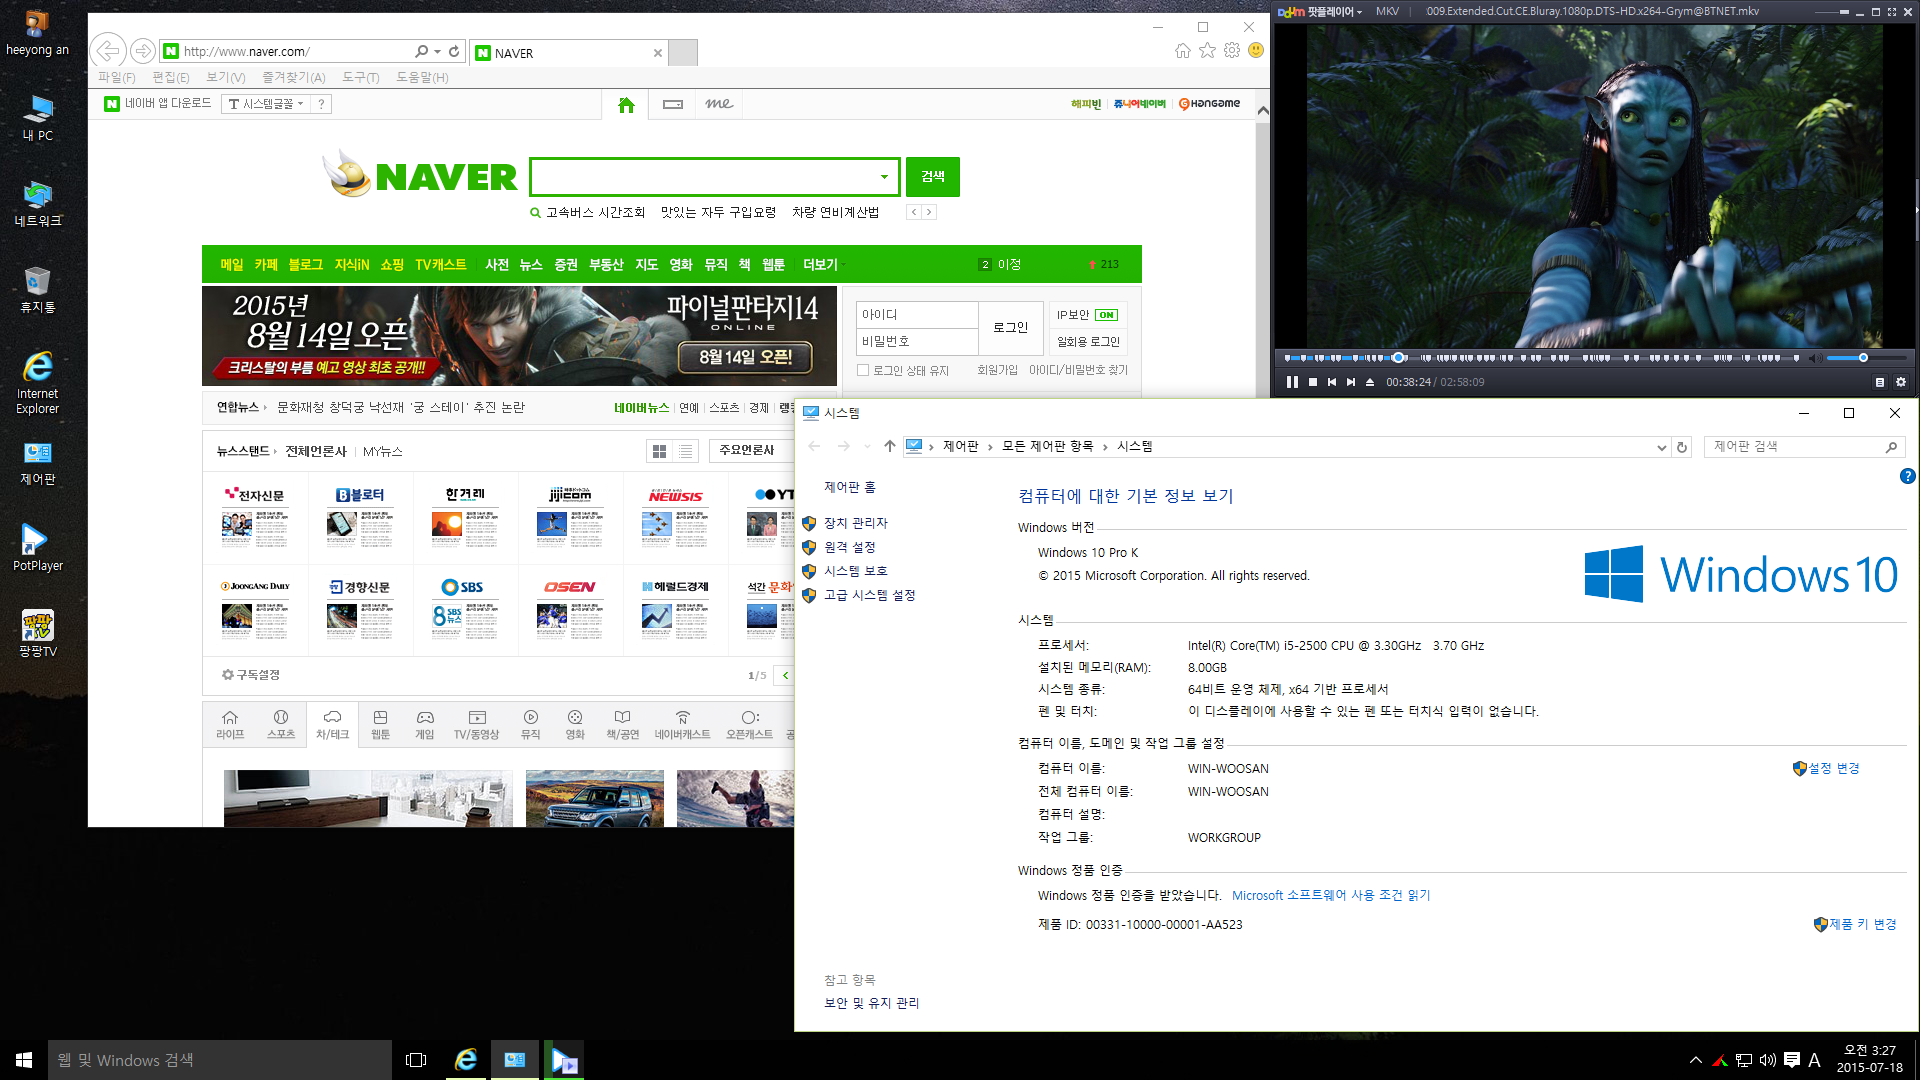Open 주요언론사 dropdown in newsstand
The width and height of the screenshot is (1920, 1080).
coord(751,451)
